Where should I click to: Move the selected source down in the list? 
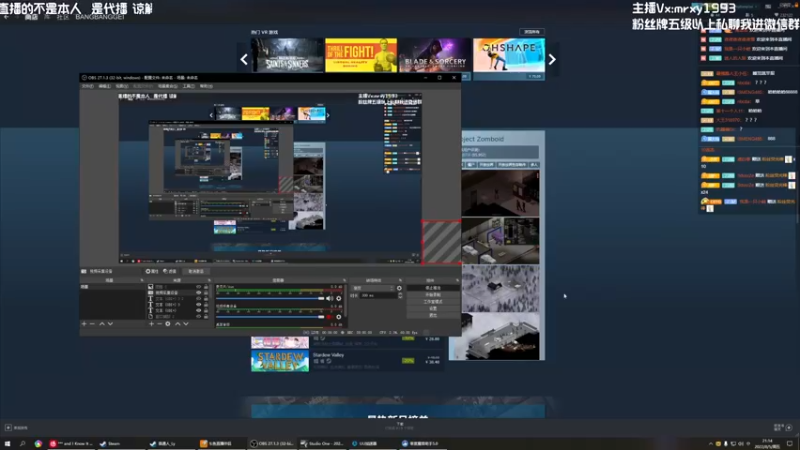(186, 324)
